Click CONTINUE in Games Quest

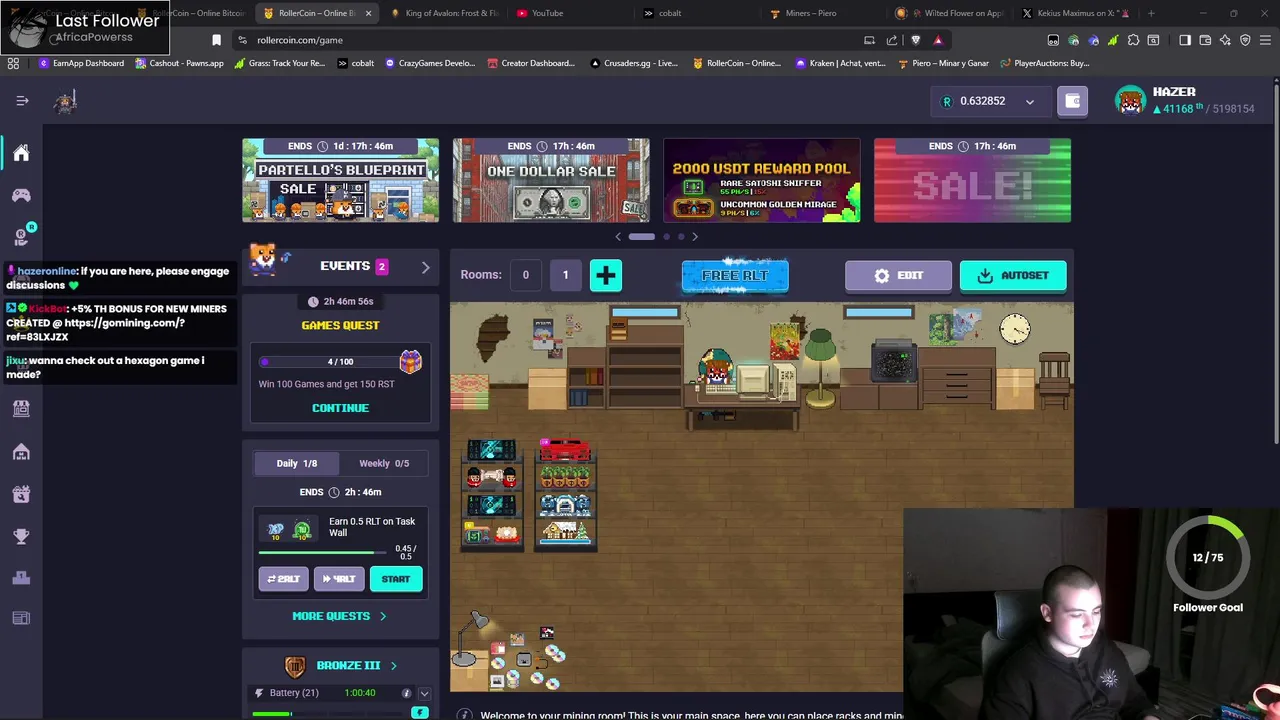pyautogui.click(x=340, y=408)
